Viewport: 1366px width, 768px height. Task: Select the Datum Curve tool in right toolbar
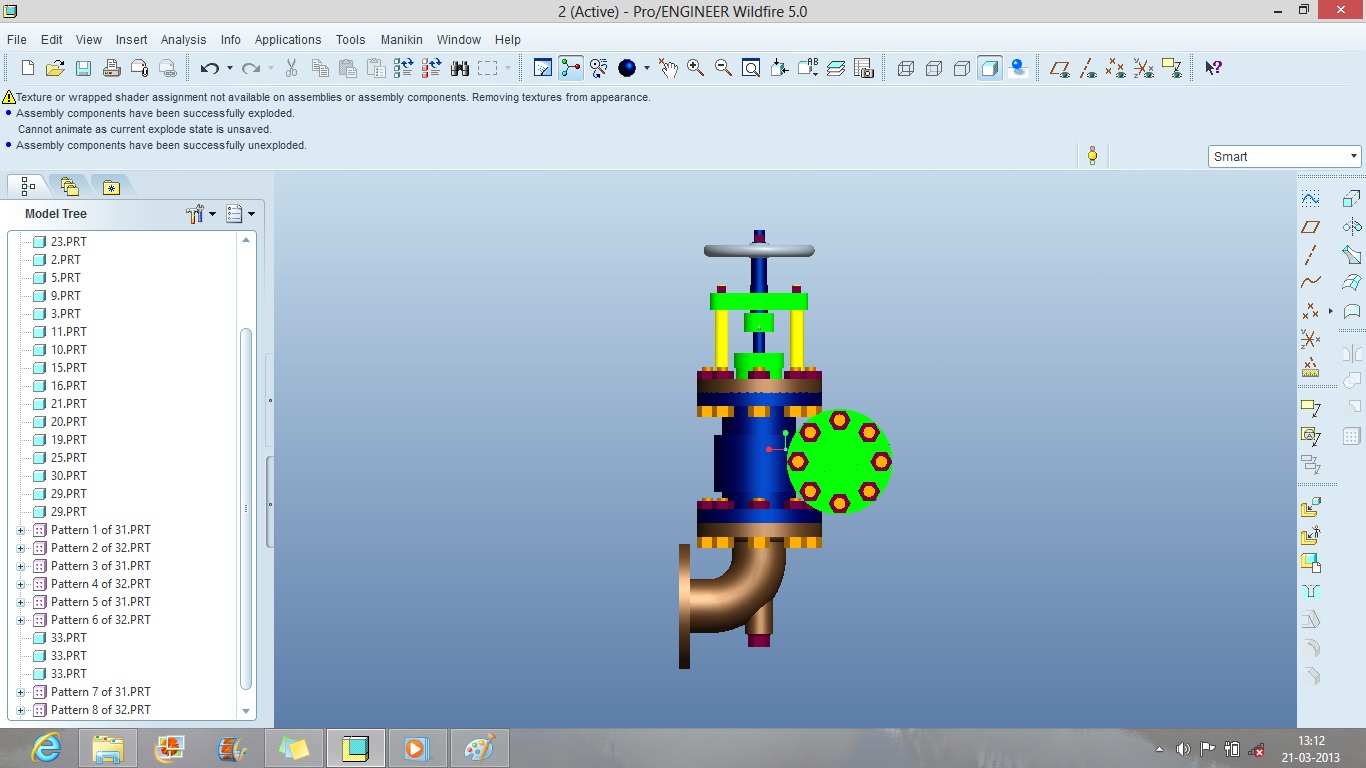point(1311,283)
